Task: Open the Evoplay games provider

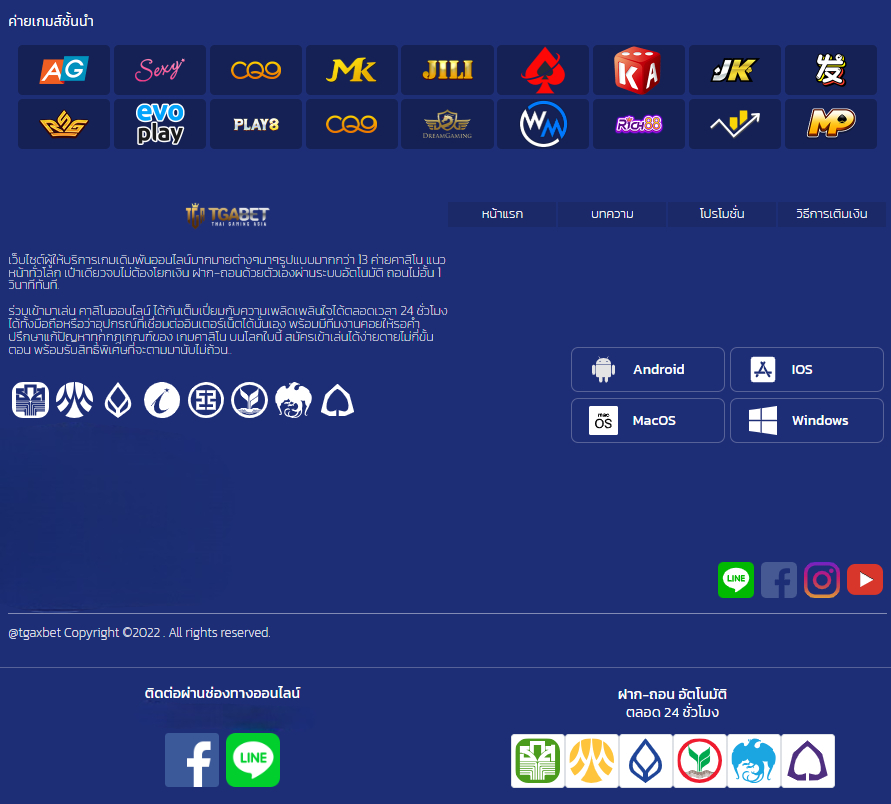Action: point(159,123)
